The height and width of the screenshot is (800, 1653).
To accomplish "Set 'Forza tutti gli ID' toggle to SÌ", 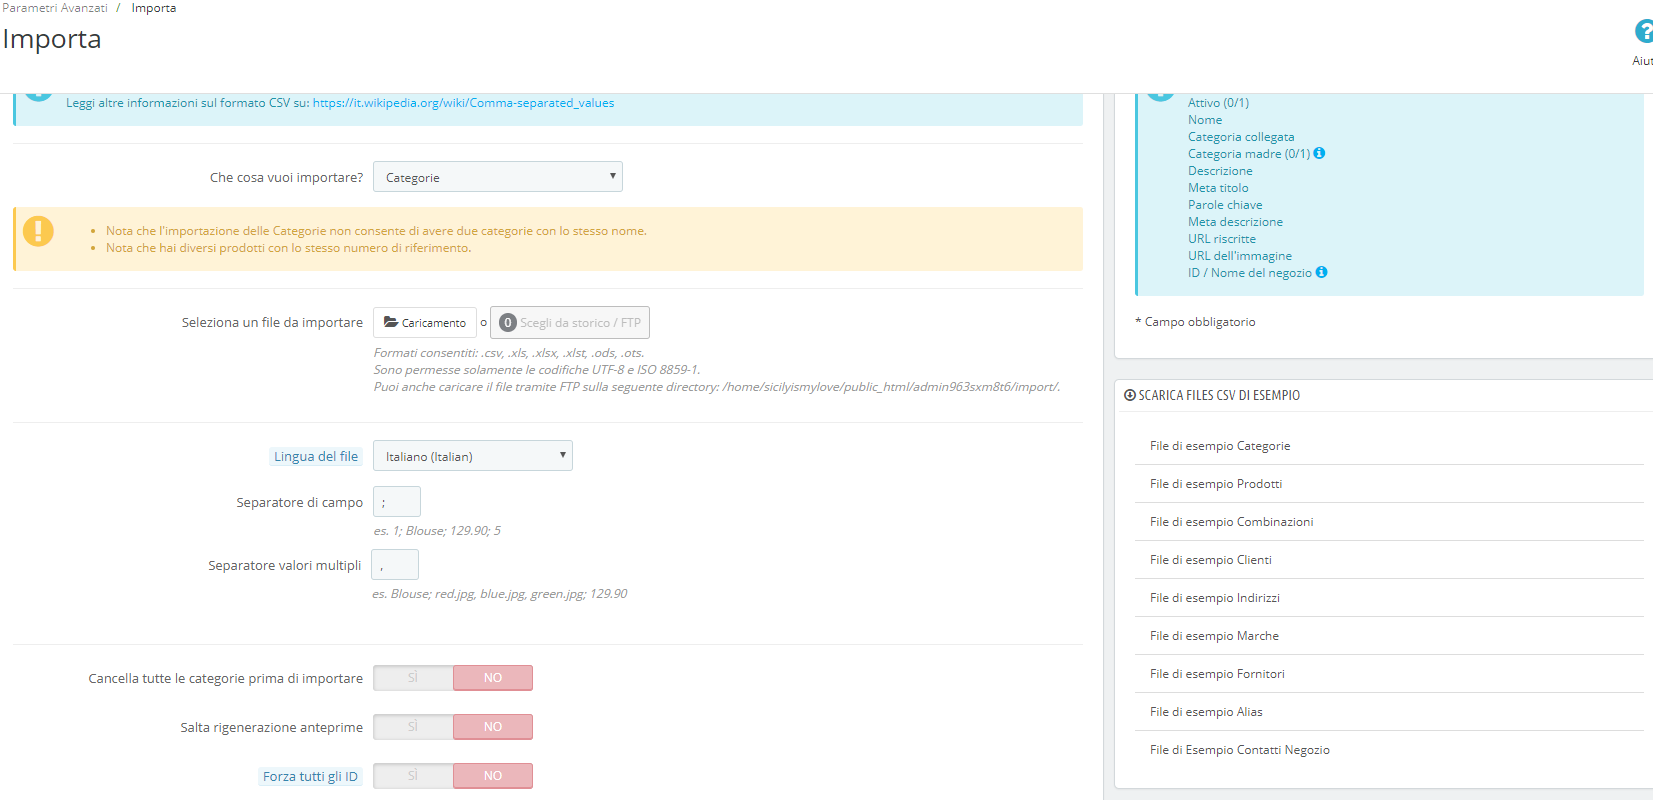I will pyautogui.click(x=413, y=776).
